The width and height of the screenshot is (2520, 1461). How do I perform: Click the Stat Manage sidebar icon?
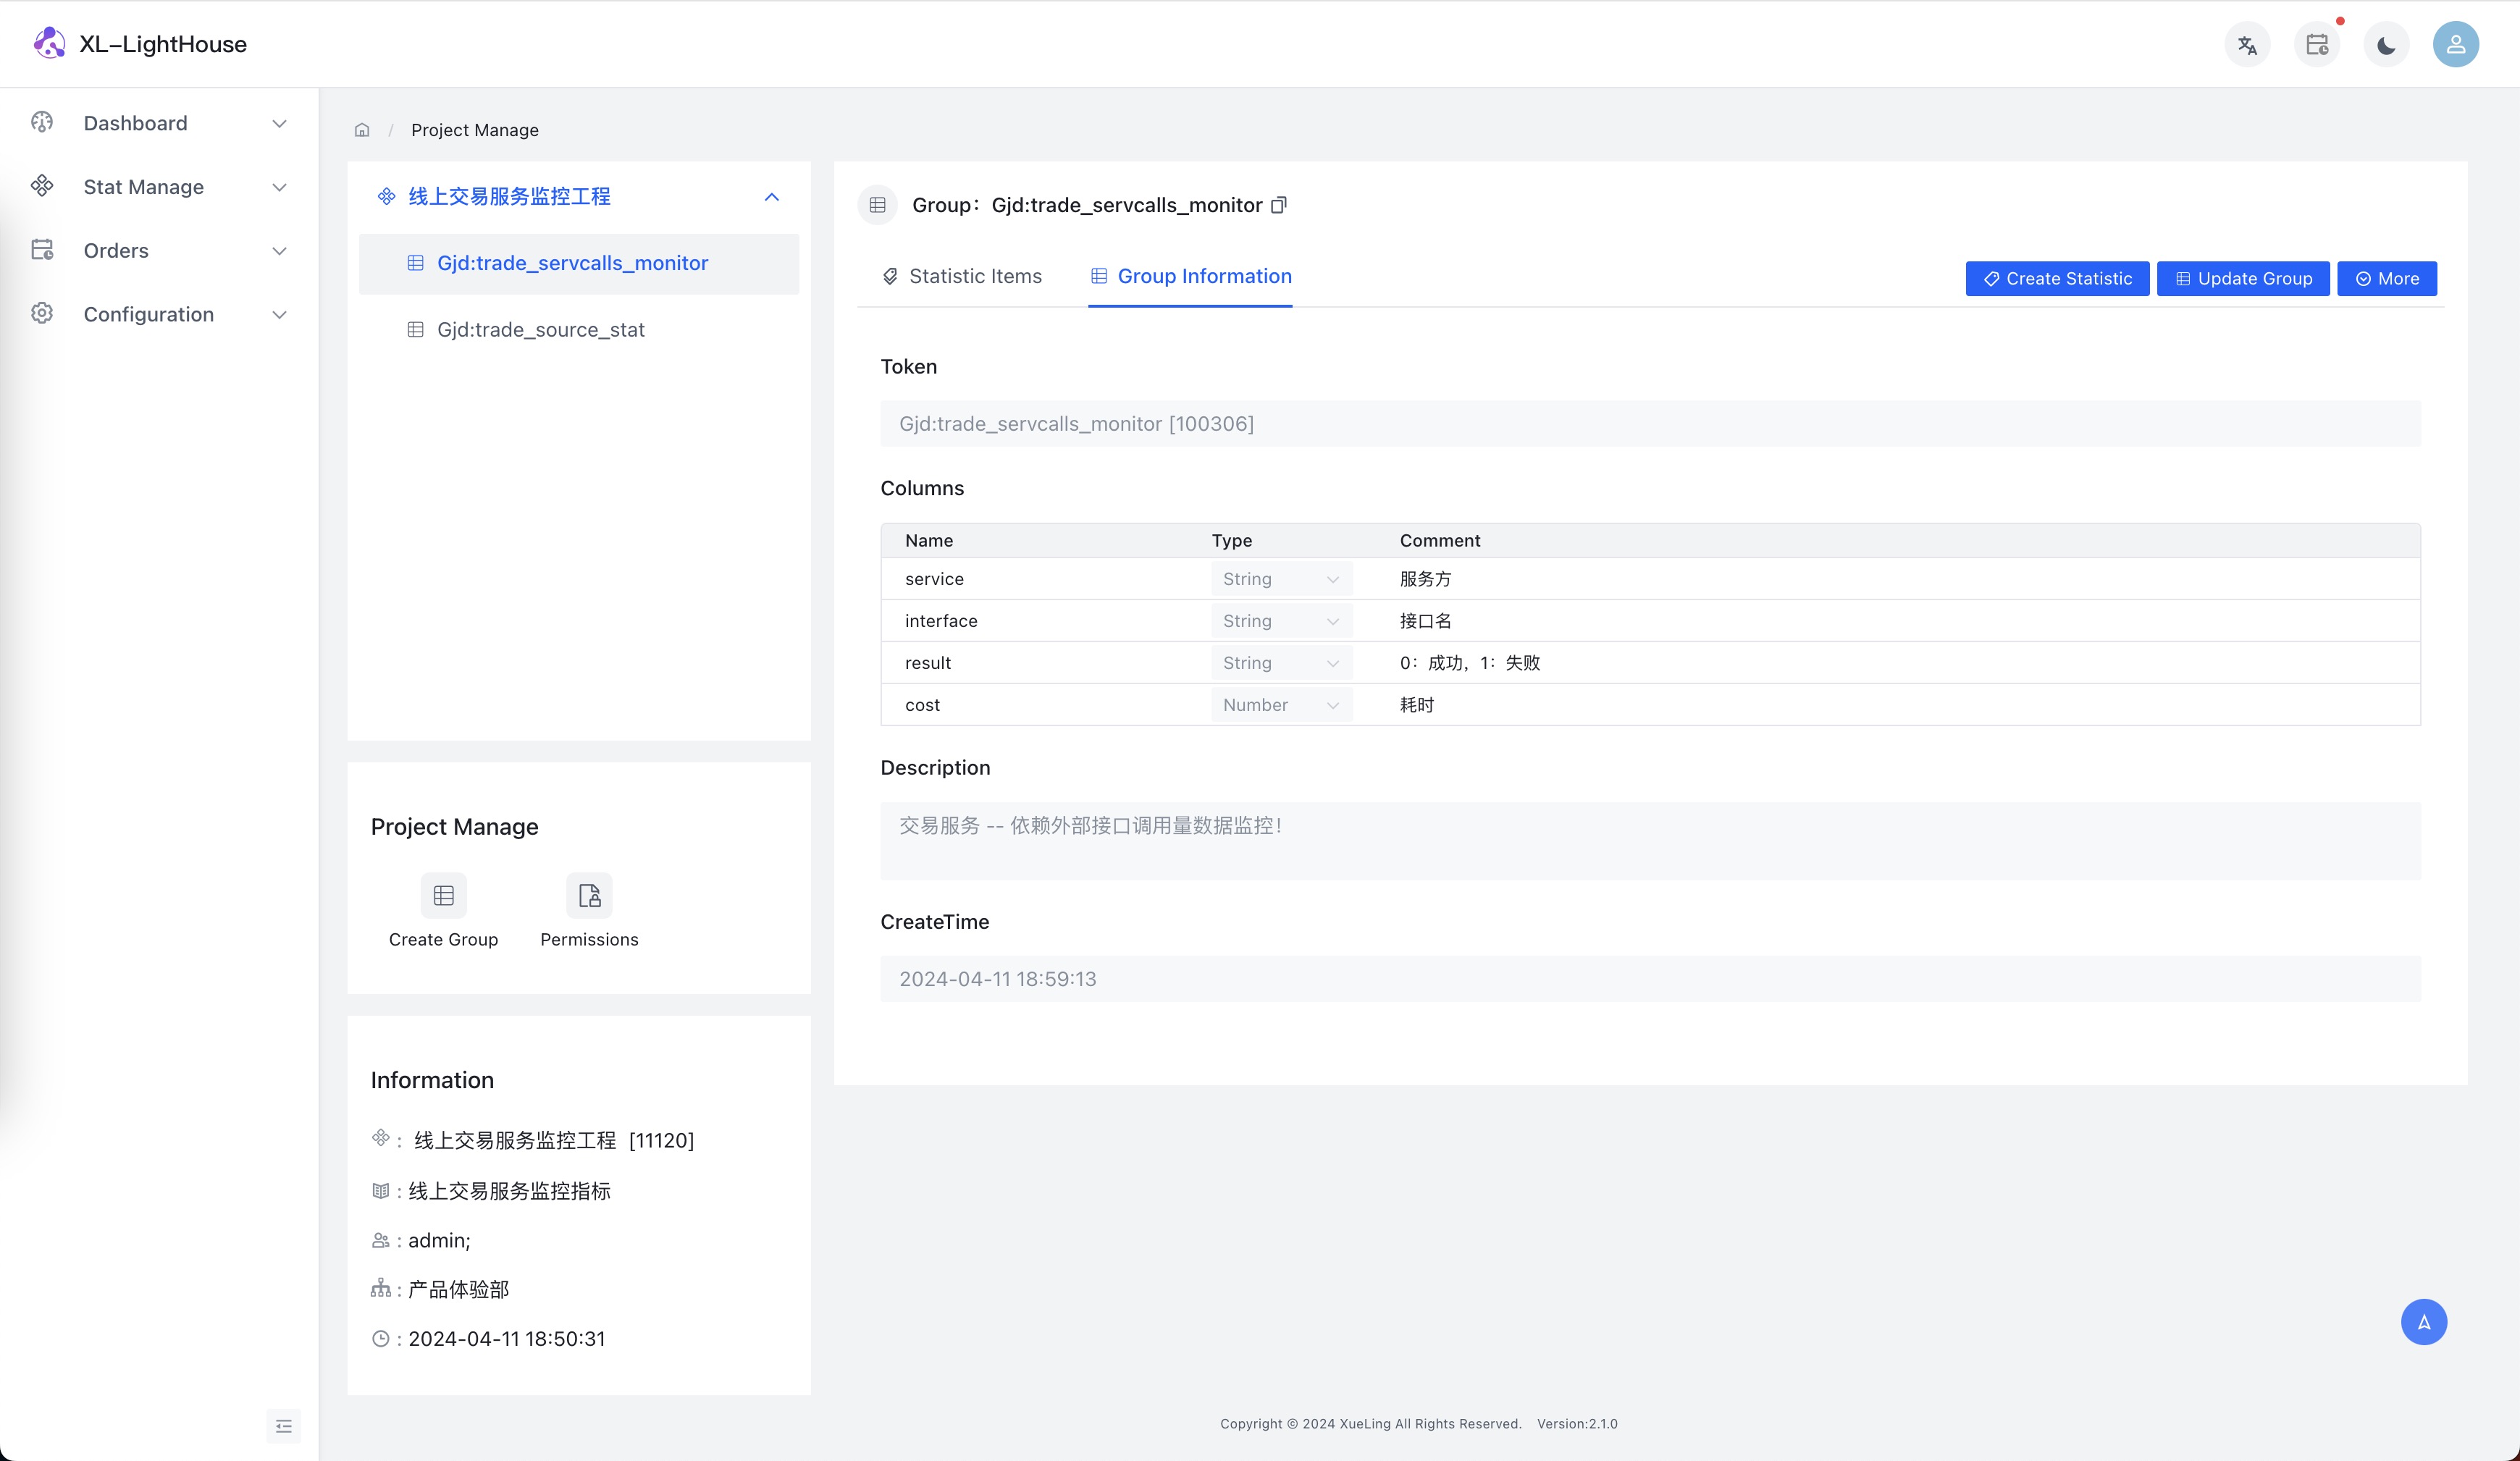(43, 186)
